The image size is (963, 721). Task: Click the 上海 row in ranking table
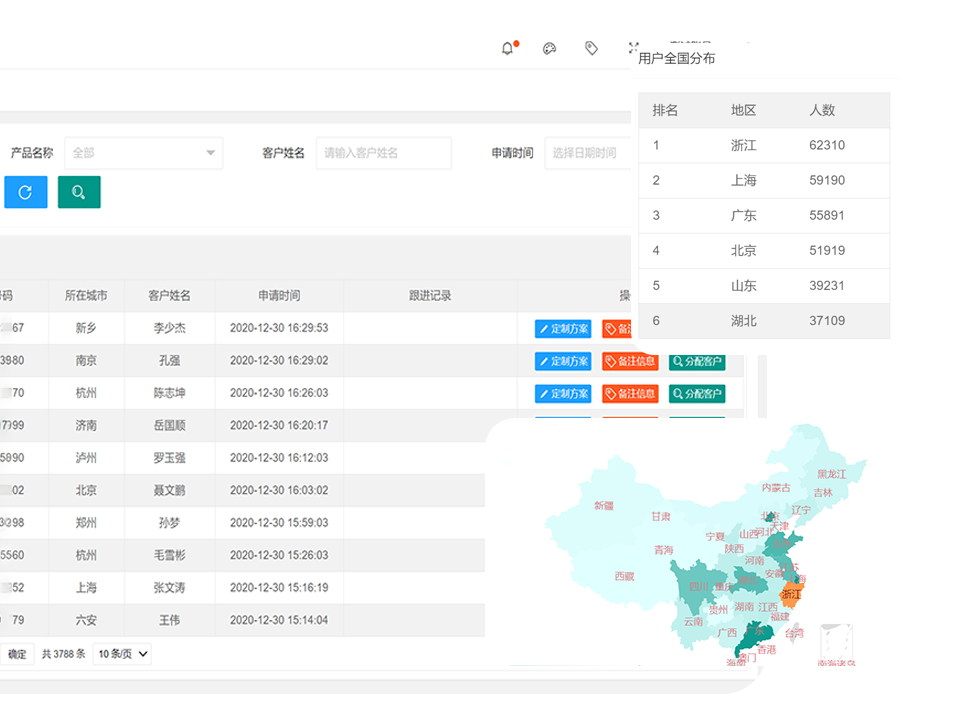tap(764, 181)
